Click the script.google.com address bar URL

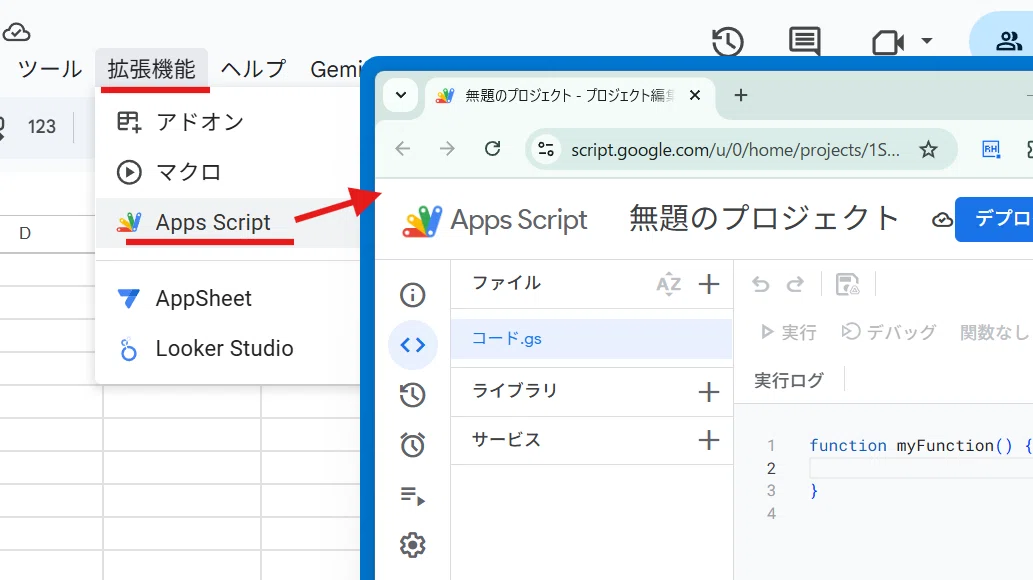tap(735, 150)
